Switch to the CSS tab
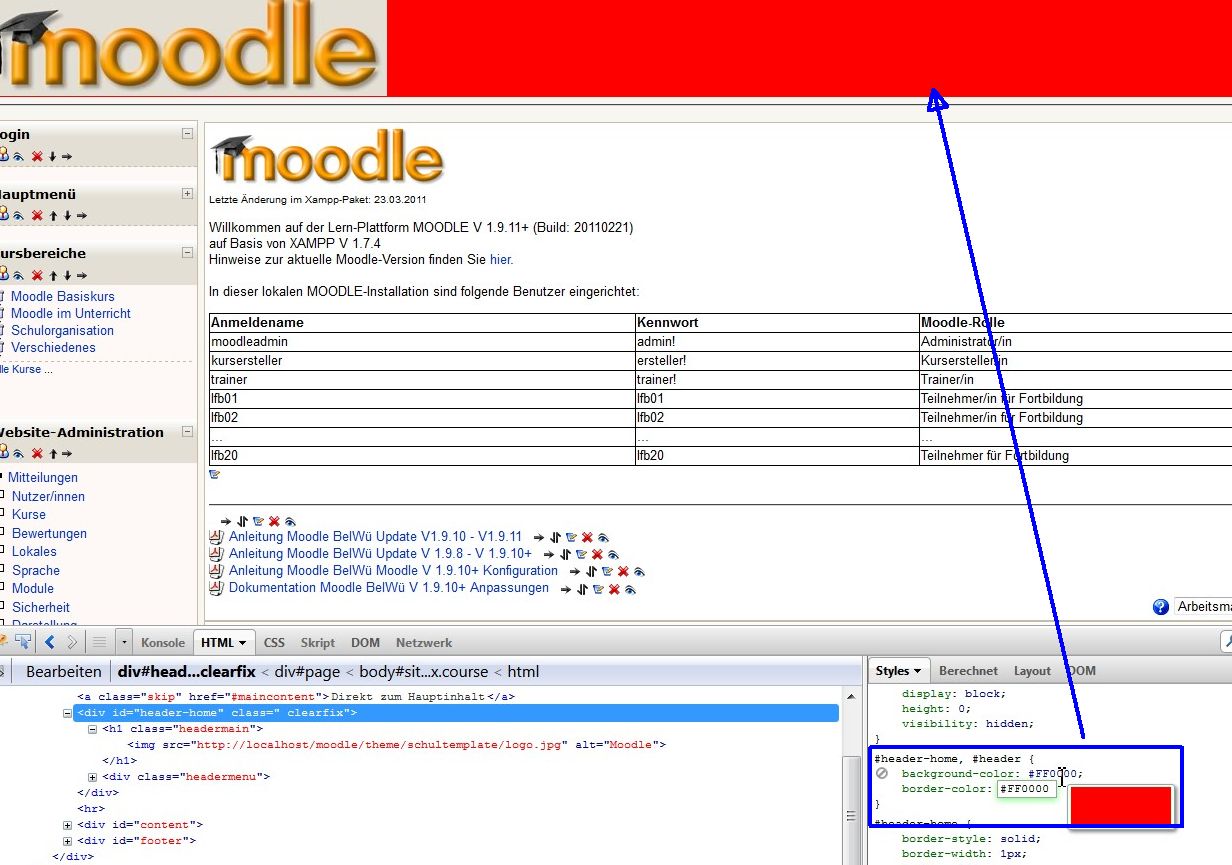The width and height of the screenshot is (1232, 865). (x=274, y=643)
